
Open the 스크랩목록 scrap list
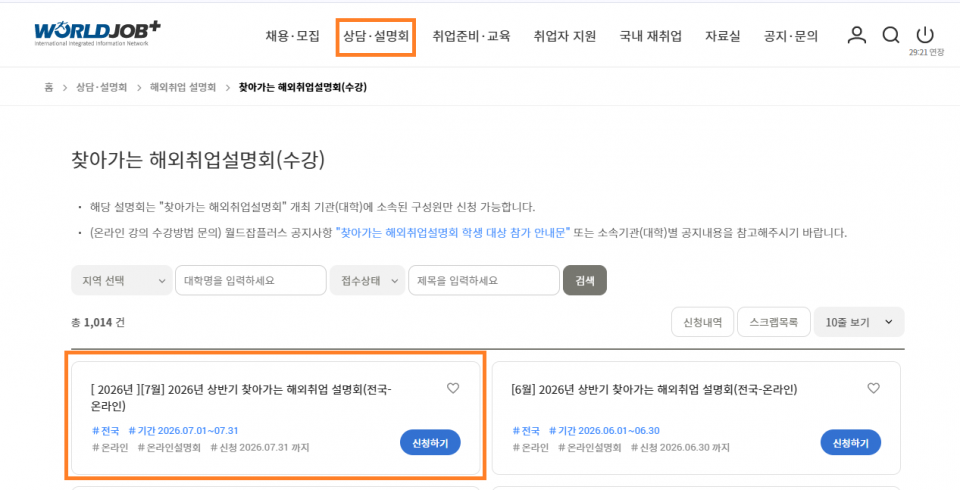[x=774, y=322]
